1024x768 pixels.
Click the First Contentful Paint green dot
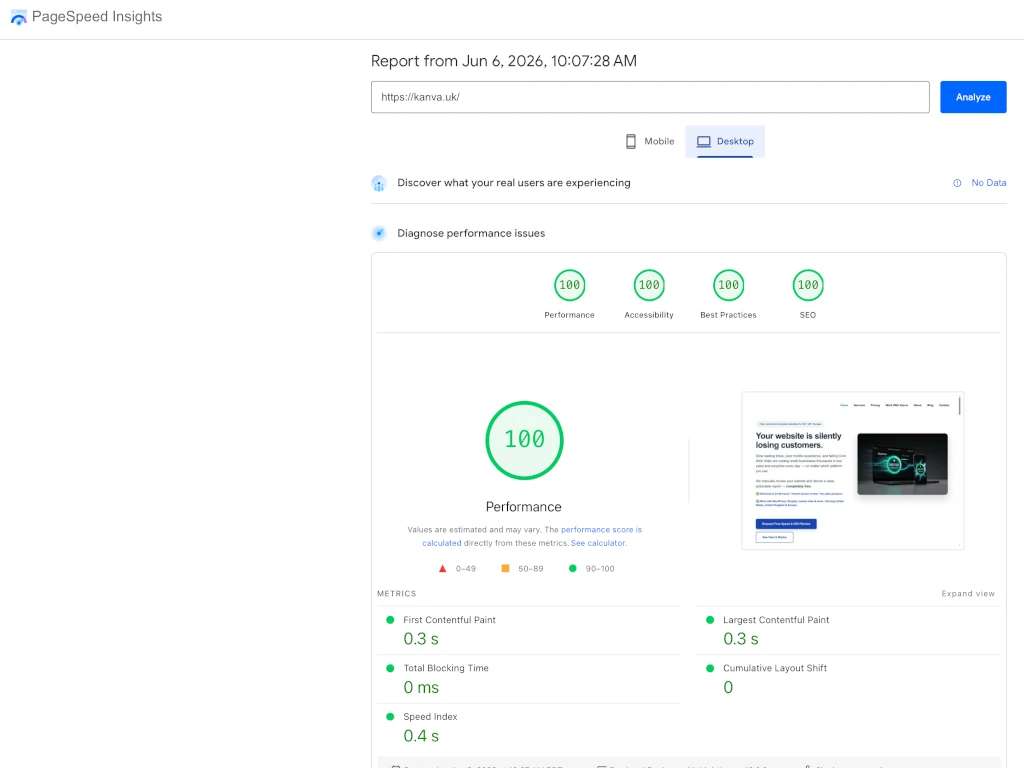390,620
